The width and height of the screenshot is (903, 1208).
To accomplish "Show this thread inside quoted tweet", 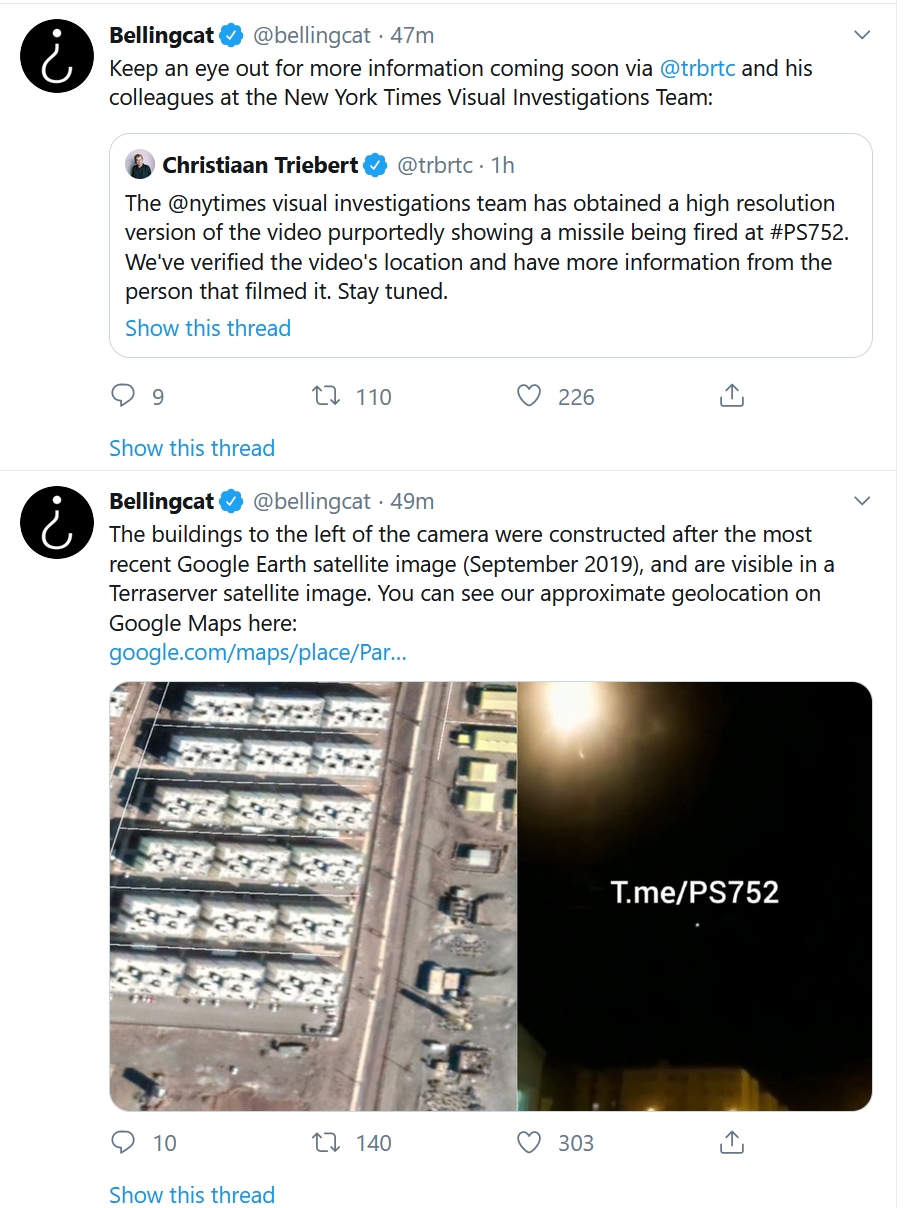I will [208, 328].
